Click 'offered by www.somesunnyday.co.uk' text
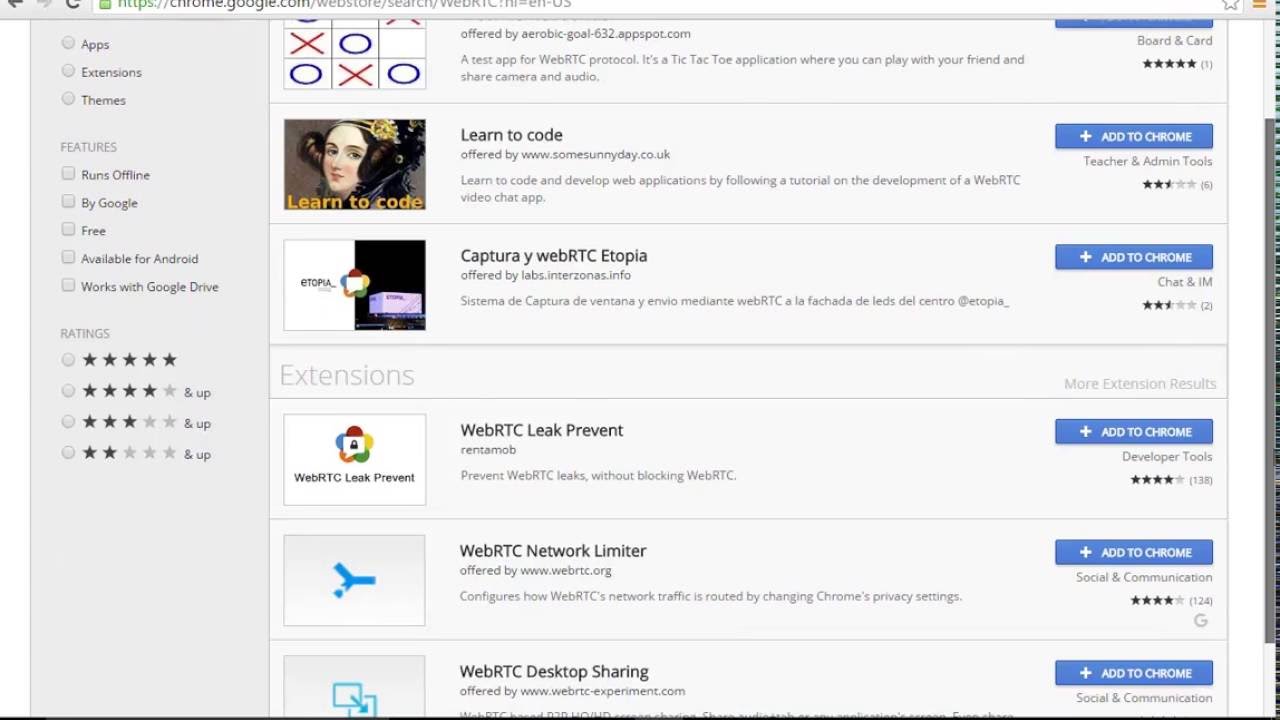The width and height of the screenshot is (1280, 720). tap(565, 155)
